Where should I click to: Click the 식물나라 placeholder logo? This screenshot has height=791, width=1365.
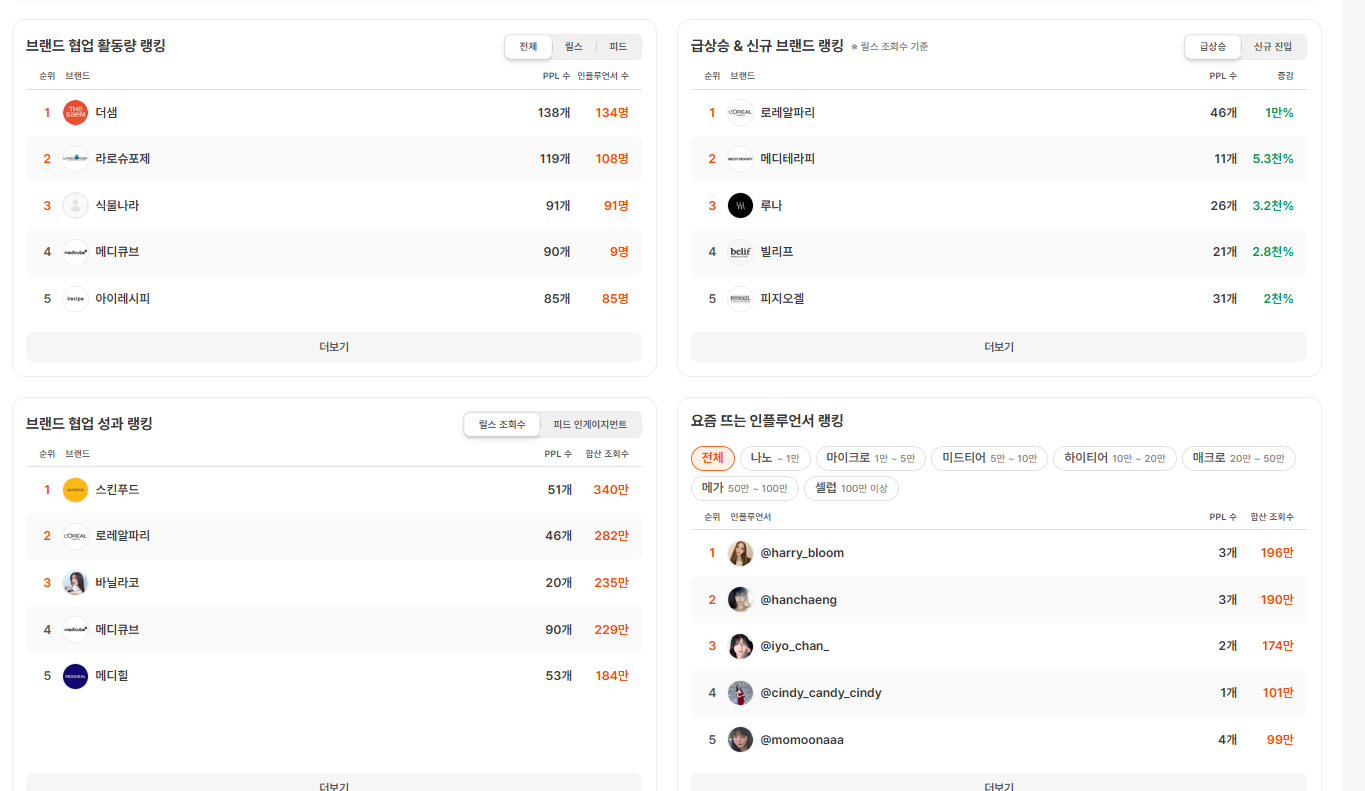click(x=75, y=206)
